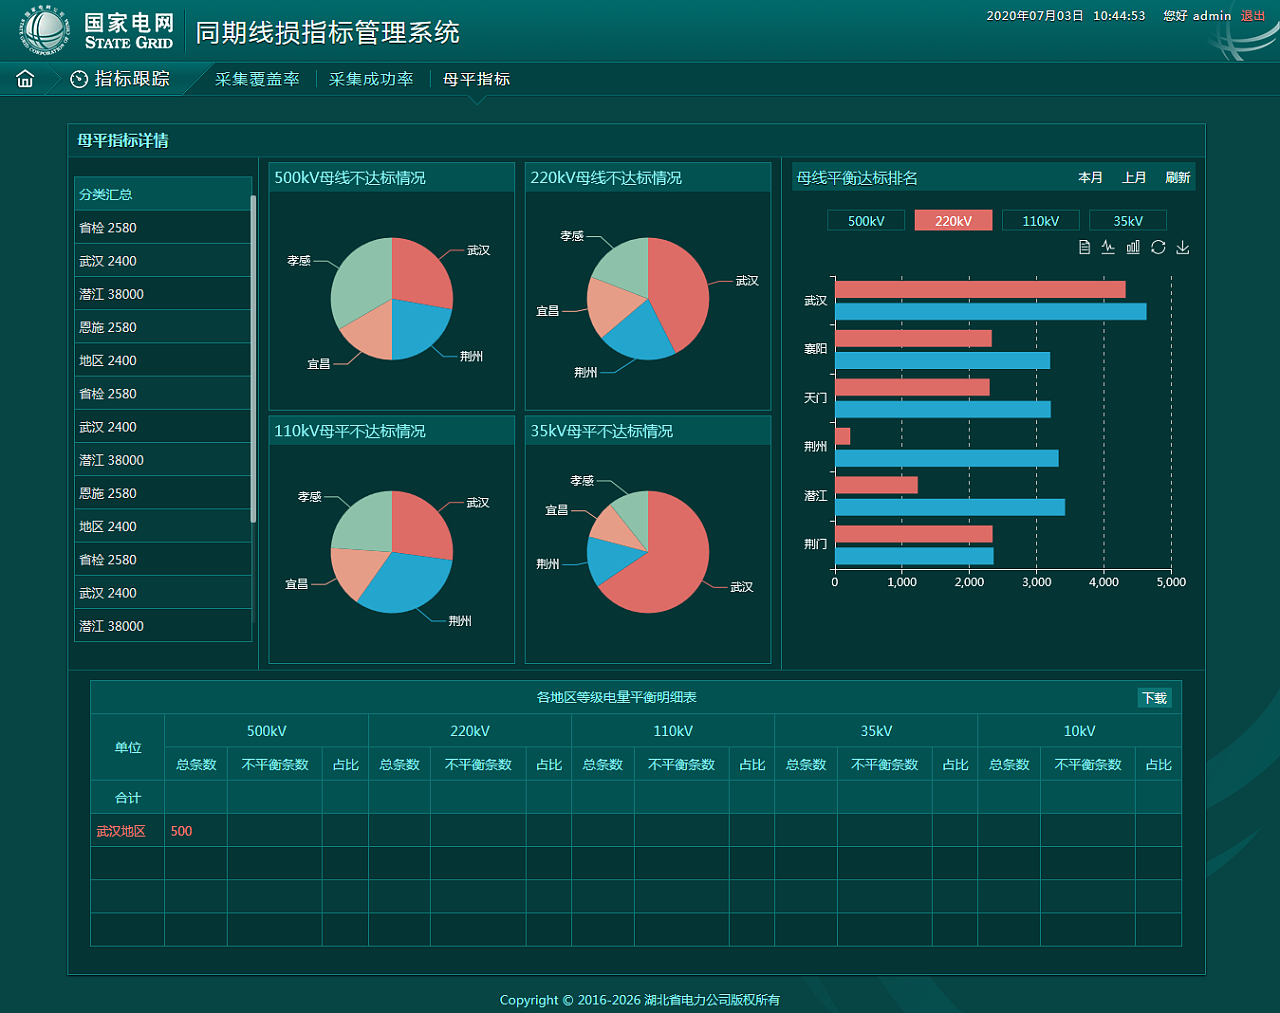Click the 母线平衡达标排名 panel title
This screenshot has height=1013, width=1280.
click(857, 178)
